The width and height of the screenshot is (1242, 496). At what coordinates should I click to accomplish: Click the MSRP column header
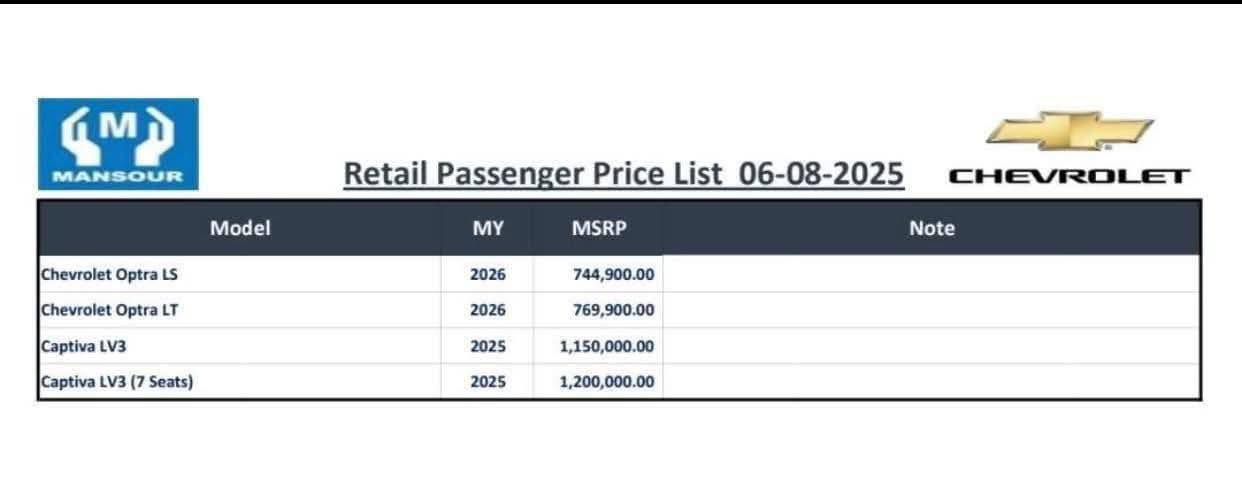coord(599,228)
